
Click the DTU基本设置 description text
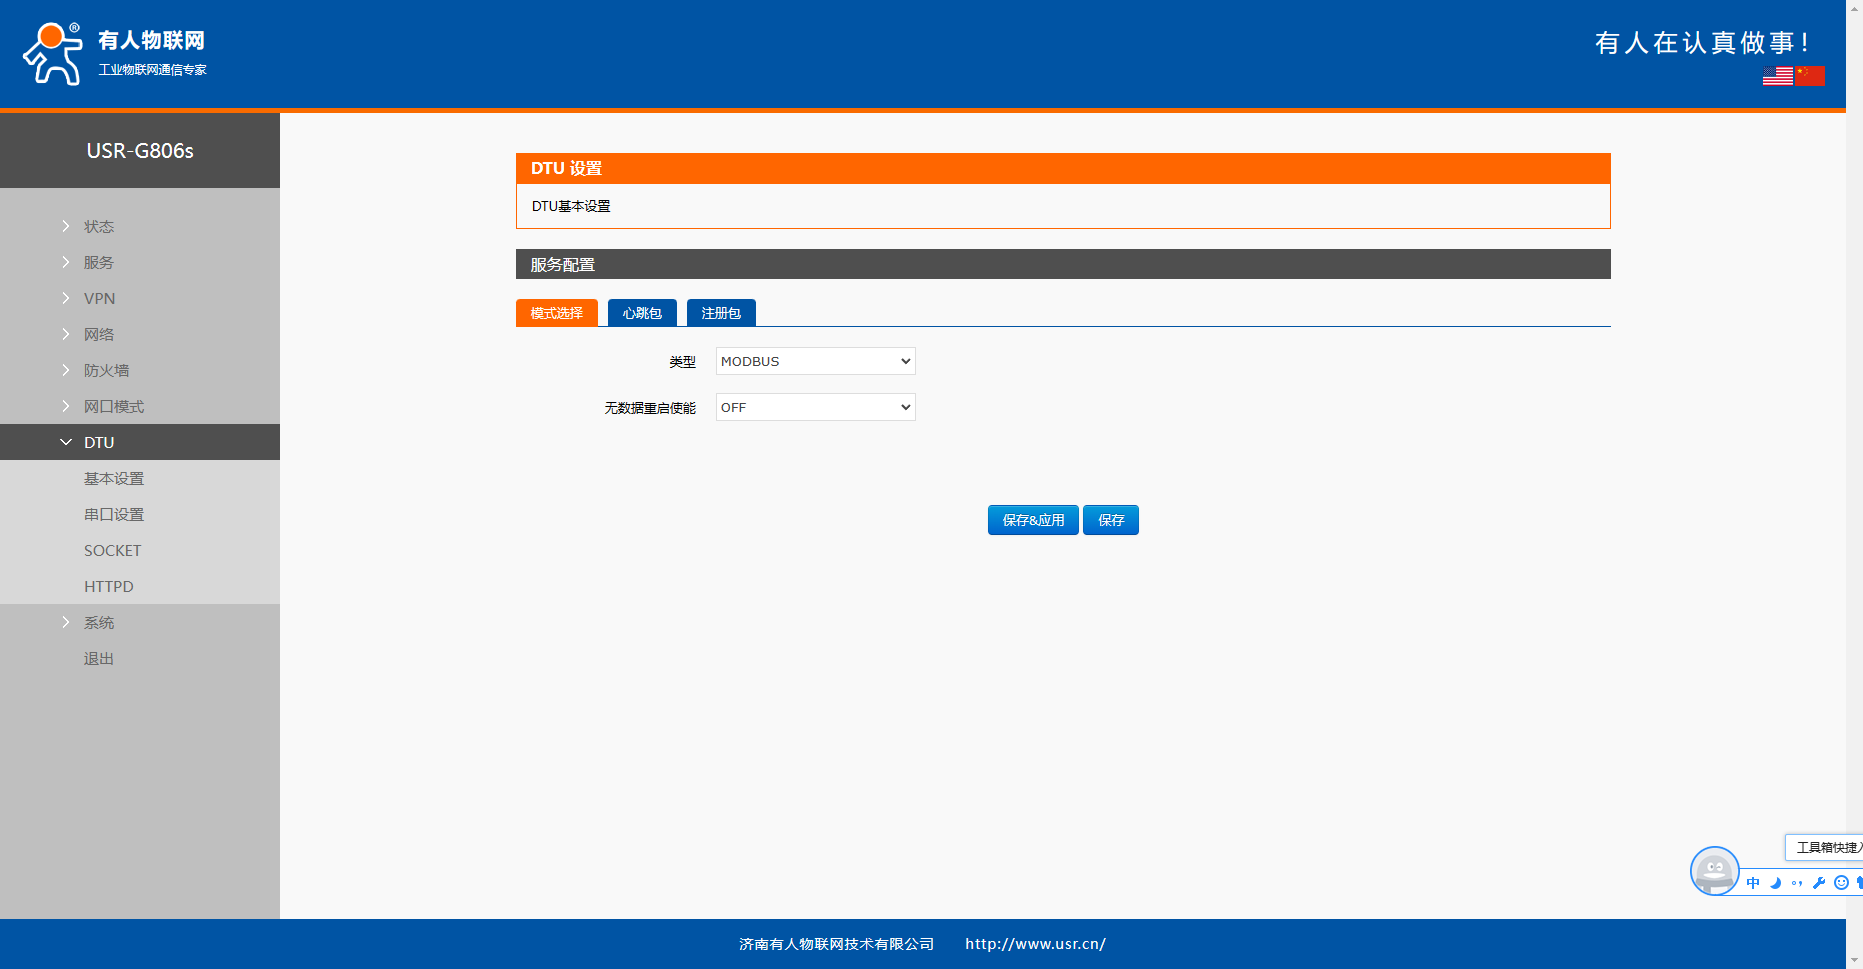[571, 206]
